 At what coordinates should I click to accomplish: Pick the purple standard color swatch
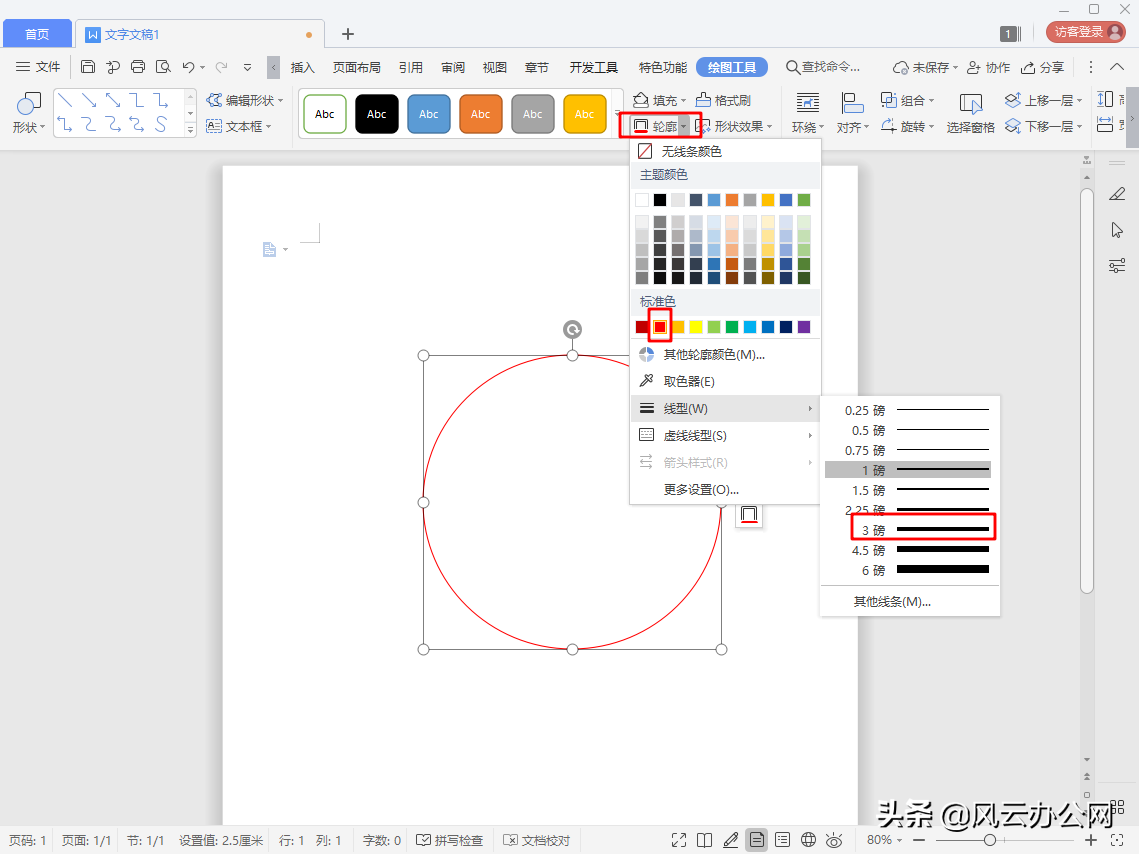point(803,327)
